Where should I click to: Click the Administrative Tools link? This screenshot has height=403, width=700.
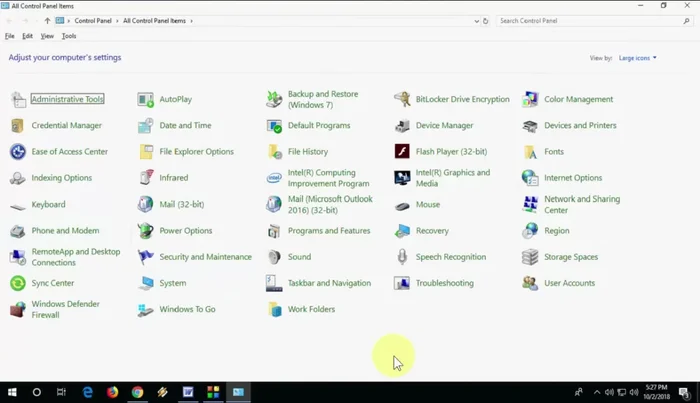point(67,99)
